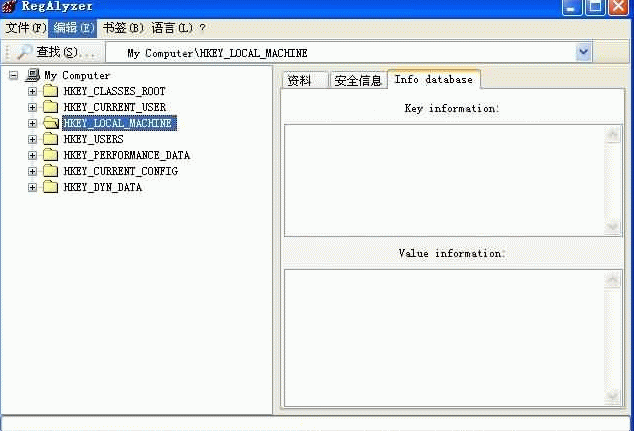Screen dimensions: 634x431
Task: Click the registry path address field
Action: click(x=340, y=53)
